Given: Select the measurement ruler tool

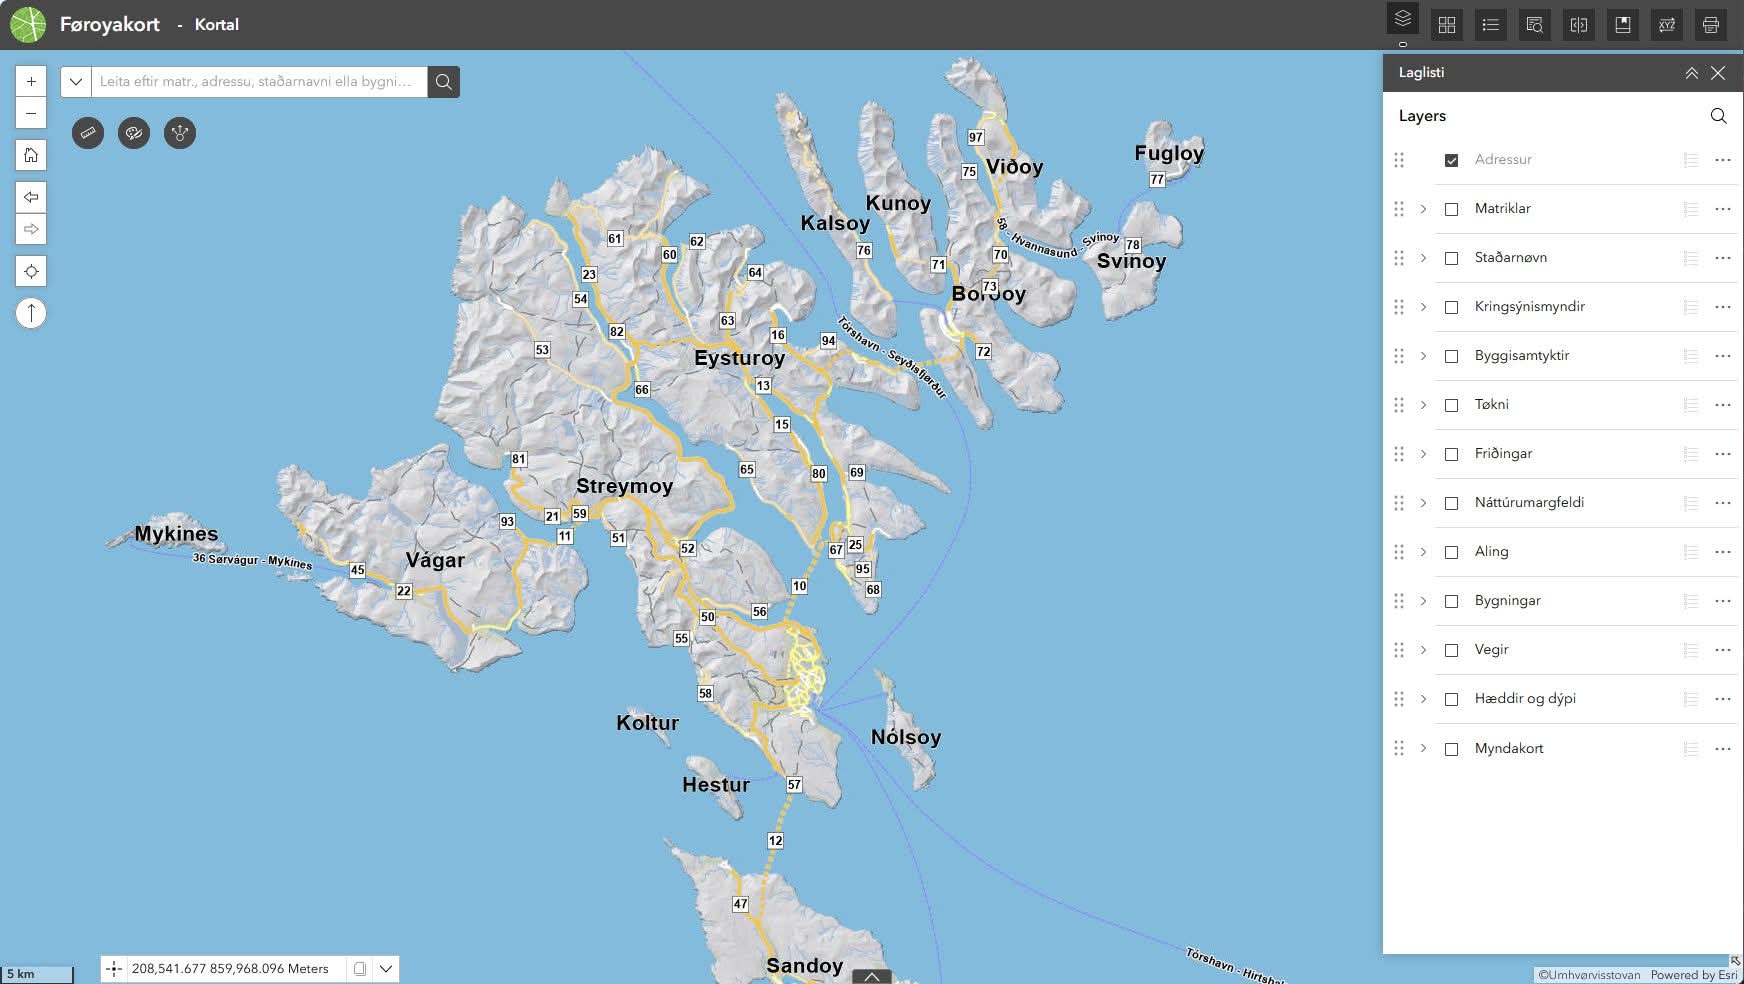Looking at the screenshot, I should [x=88, y=133].
